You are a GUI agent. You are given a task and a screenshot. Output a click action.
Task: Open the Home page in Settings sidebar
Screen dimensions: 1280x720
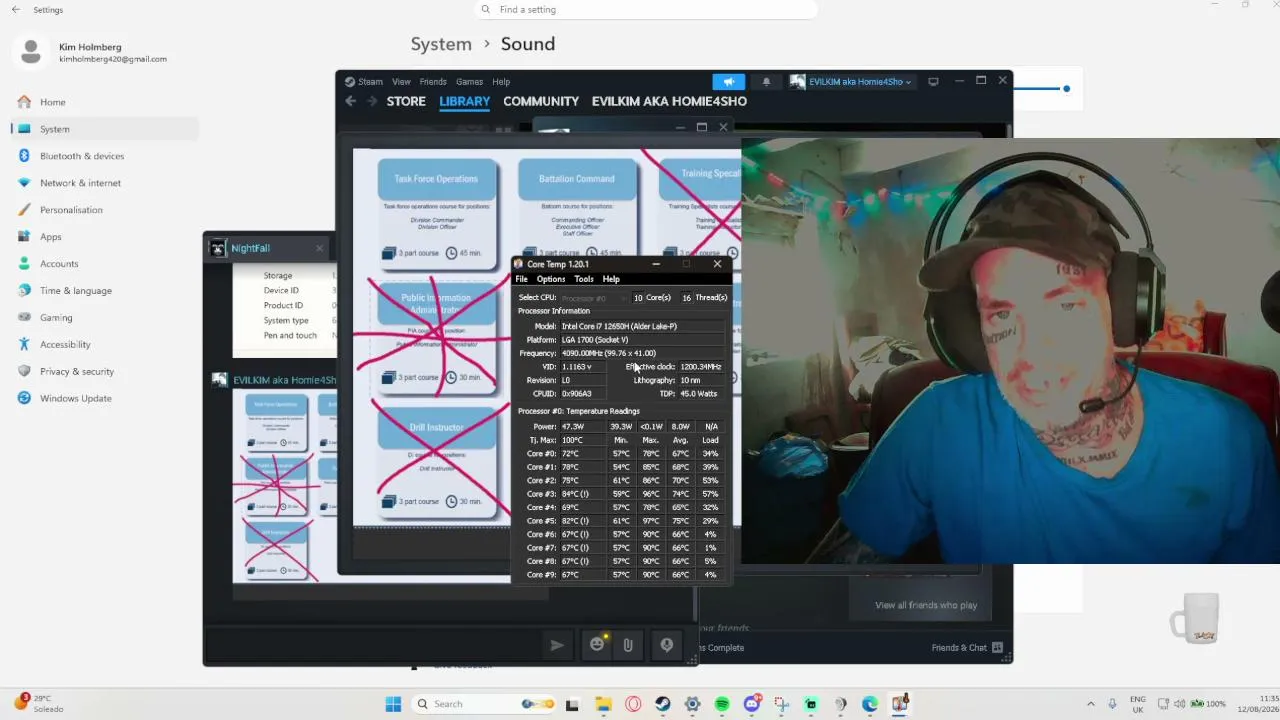(x=53, y=102)
